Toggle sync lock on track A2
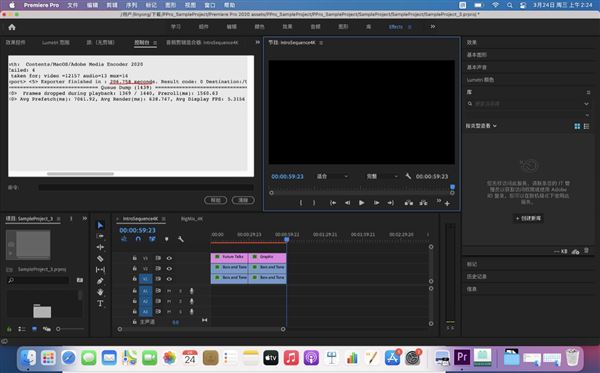The width and height of the screenshot is (600, 373). [x=158, y=301]
